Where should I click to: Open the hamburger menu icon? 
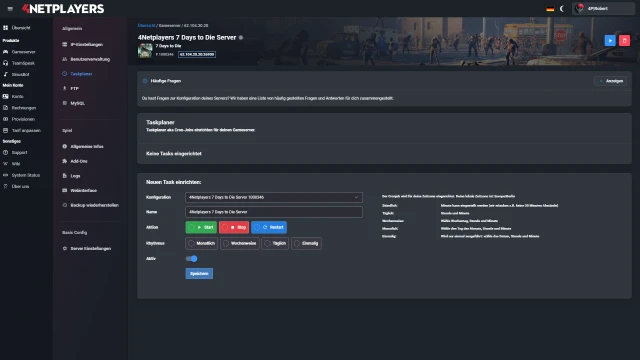pyautogui.click(x=10, y=9)
